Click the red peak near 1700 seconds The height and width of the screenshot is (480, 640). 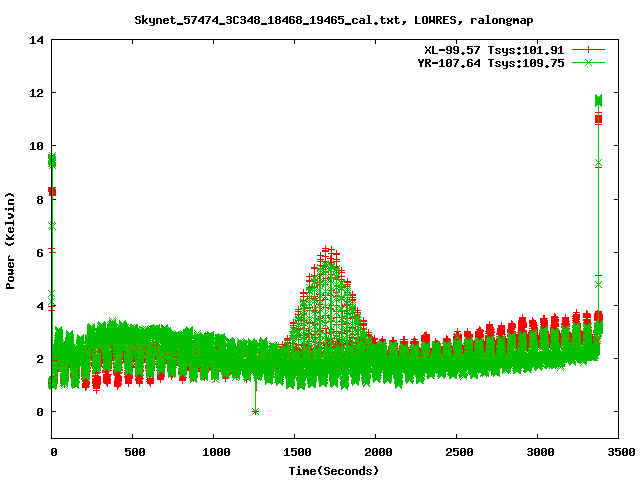tap(326, 249)
